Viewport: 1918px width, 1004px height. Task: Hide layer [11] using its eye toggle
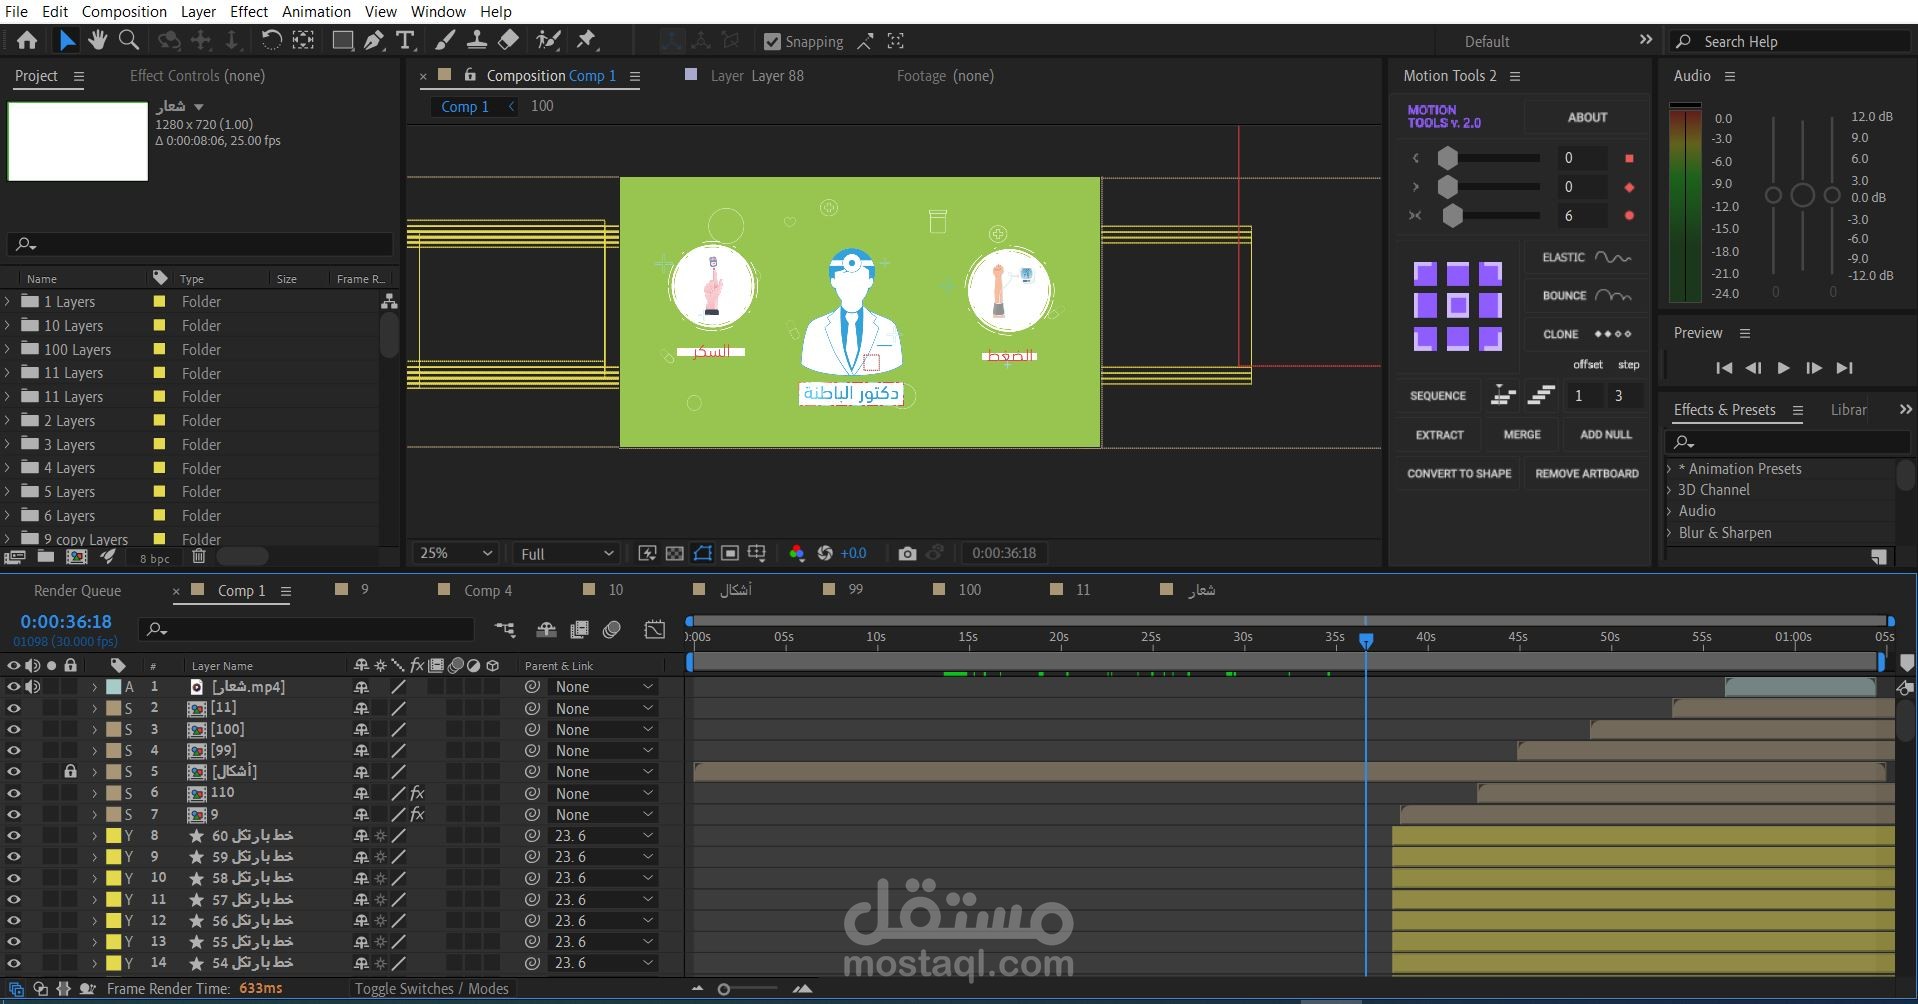coord(14,708)
